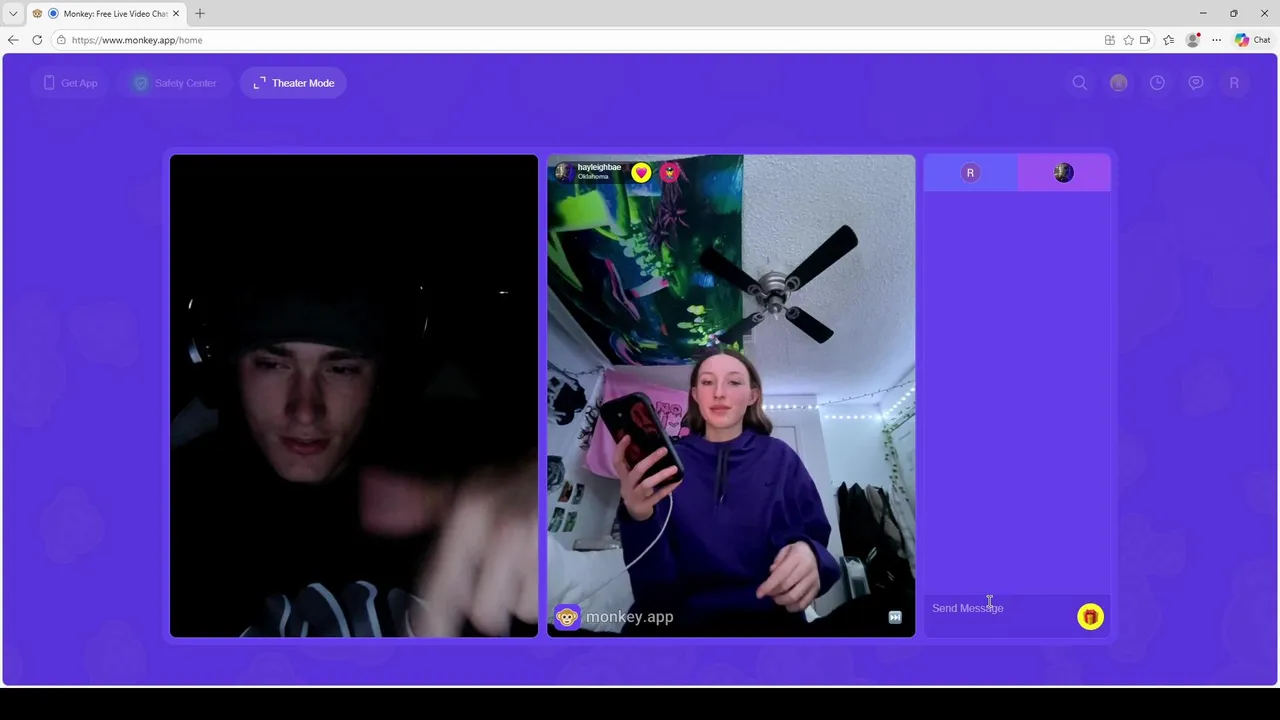Image resolution: width=1280 pixels, height=720 pixels.
Task: Select the avatar picture chat tab
Action: pos(1064,173)
